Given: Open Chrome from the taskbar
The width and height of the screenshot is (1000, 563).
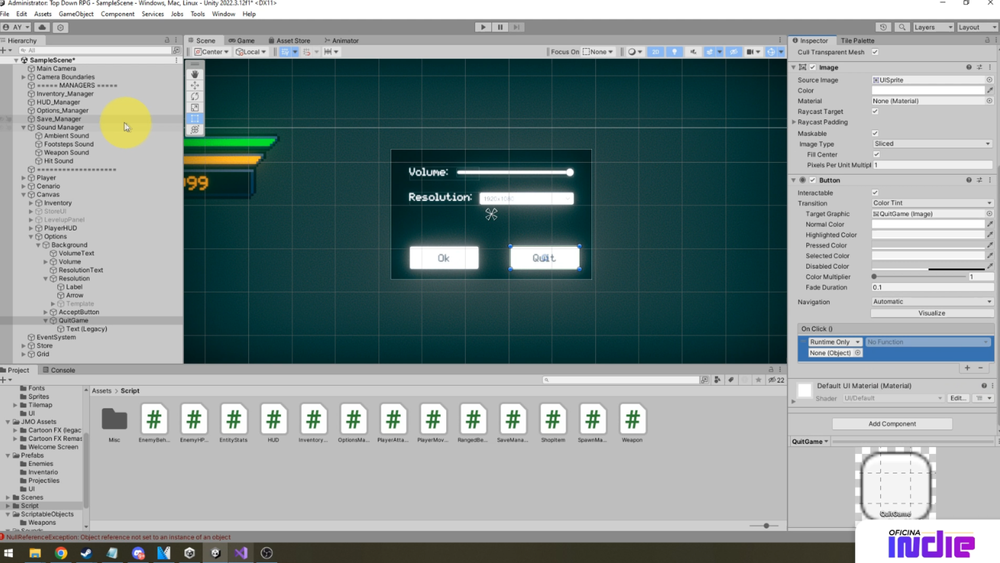Looking at the screenshot, I should (61, 553).
